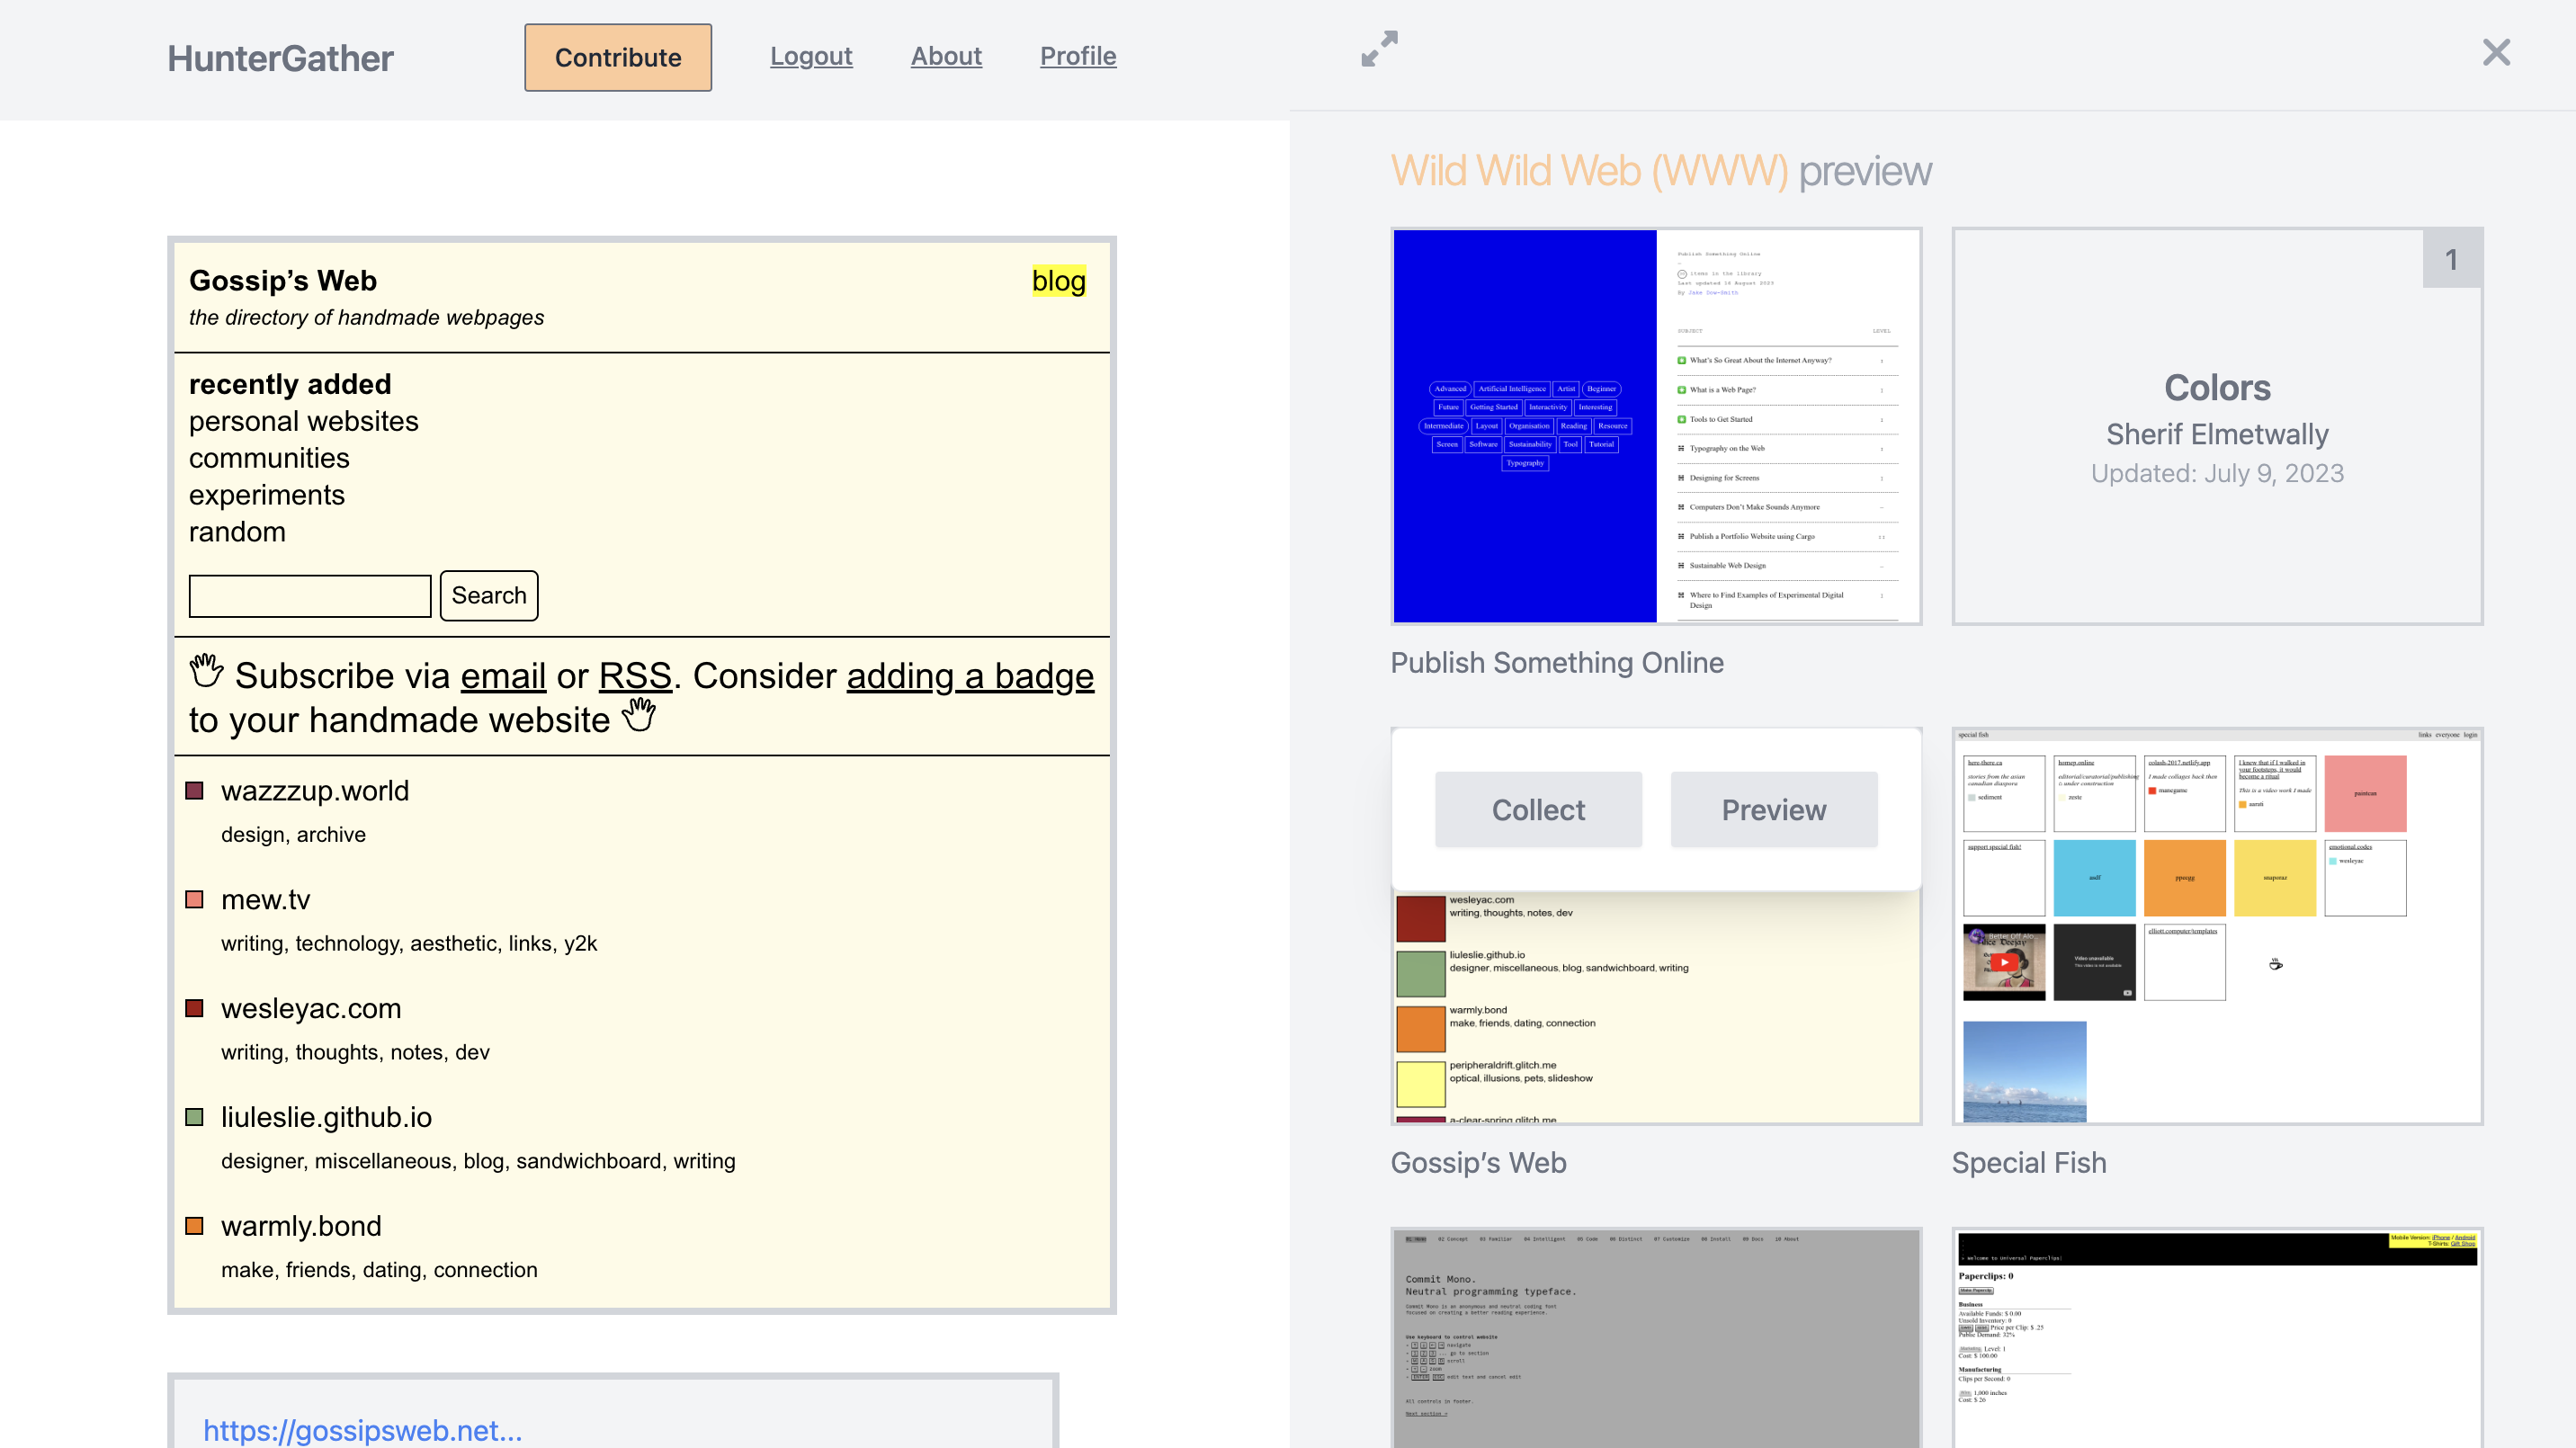Click the Wild Wild Web (WWW) heading link

pos(1589,171)
